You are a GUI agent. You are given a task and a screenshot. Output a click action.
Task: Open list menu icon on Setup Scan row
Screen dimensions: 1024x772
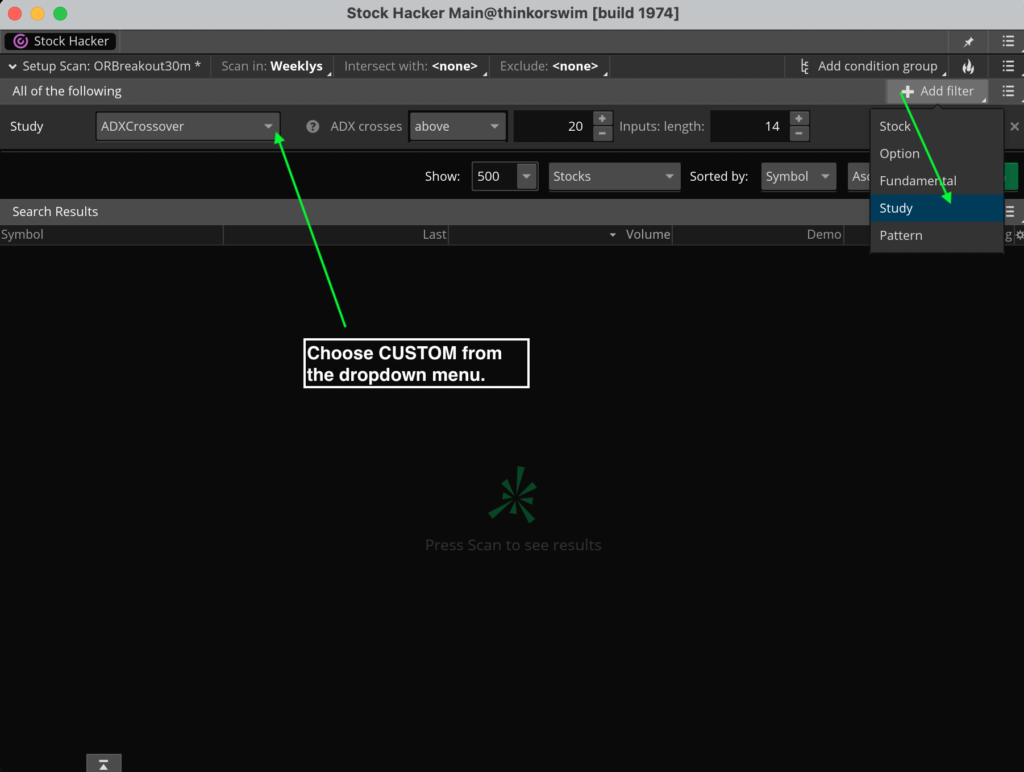[1008, 66]
